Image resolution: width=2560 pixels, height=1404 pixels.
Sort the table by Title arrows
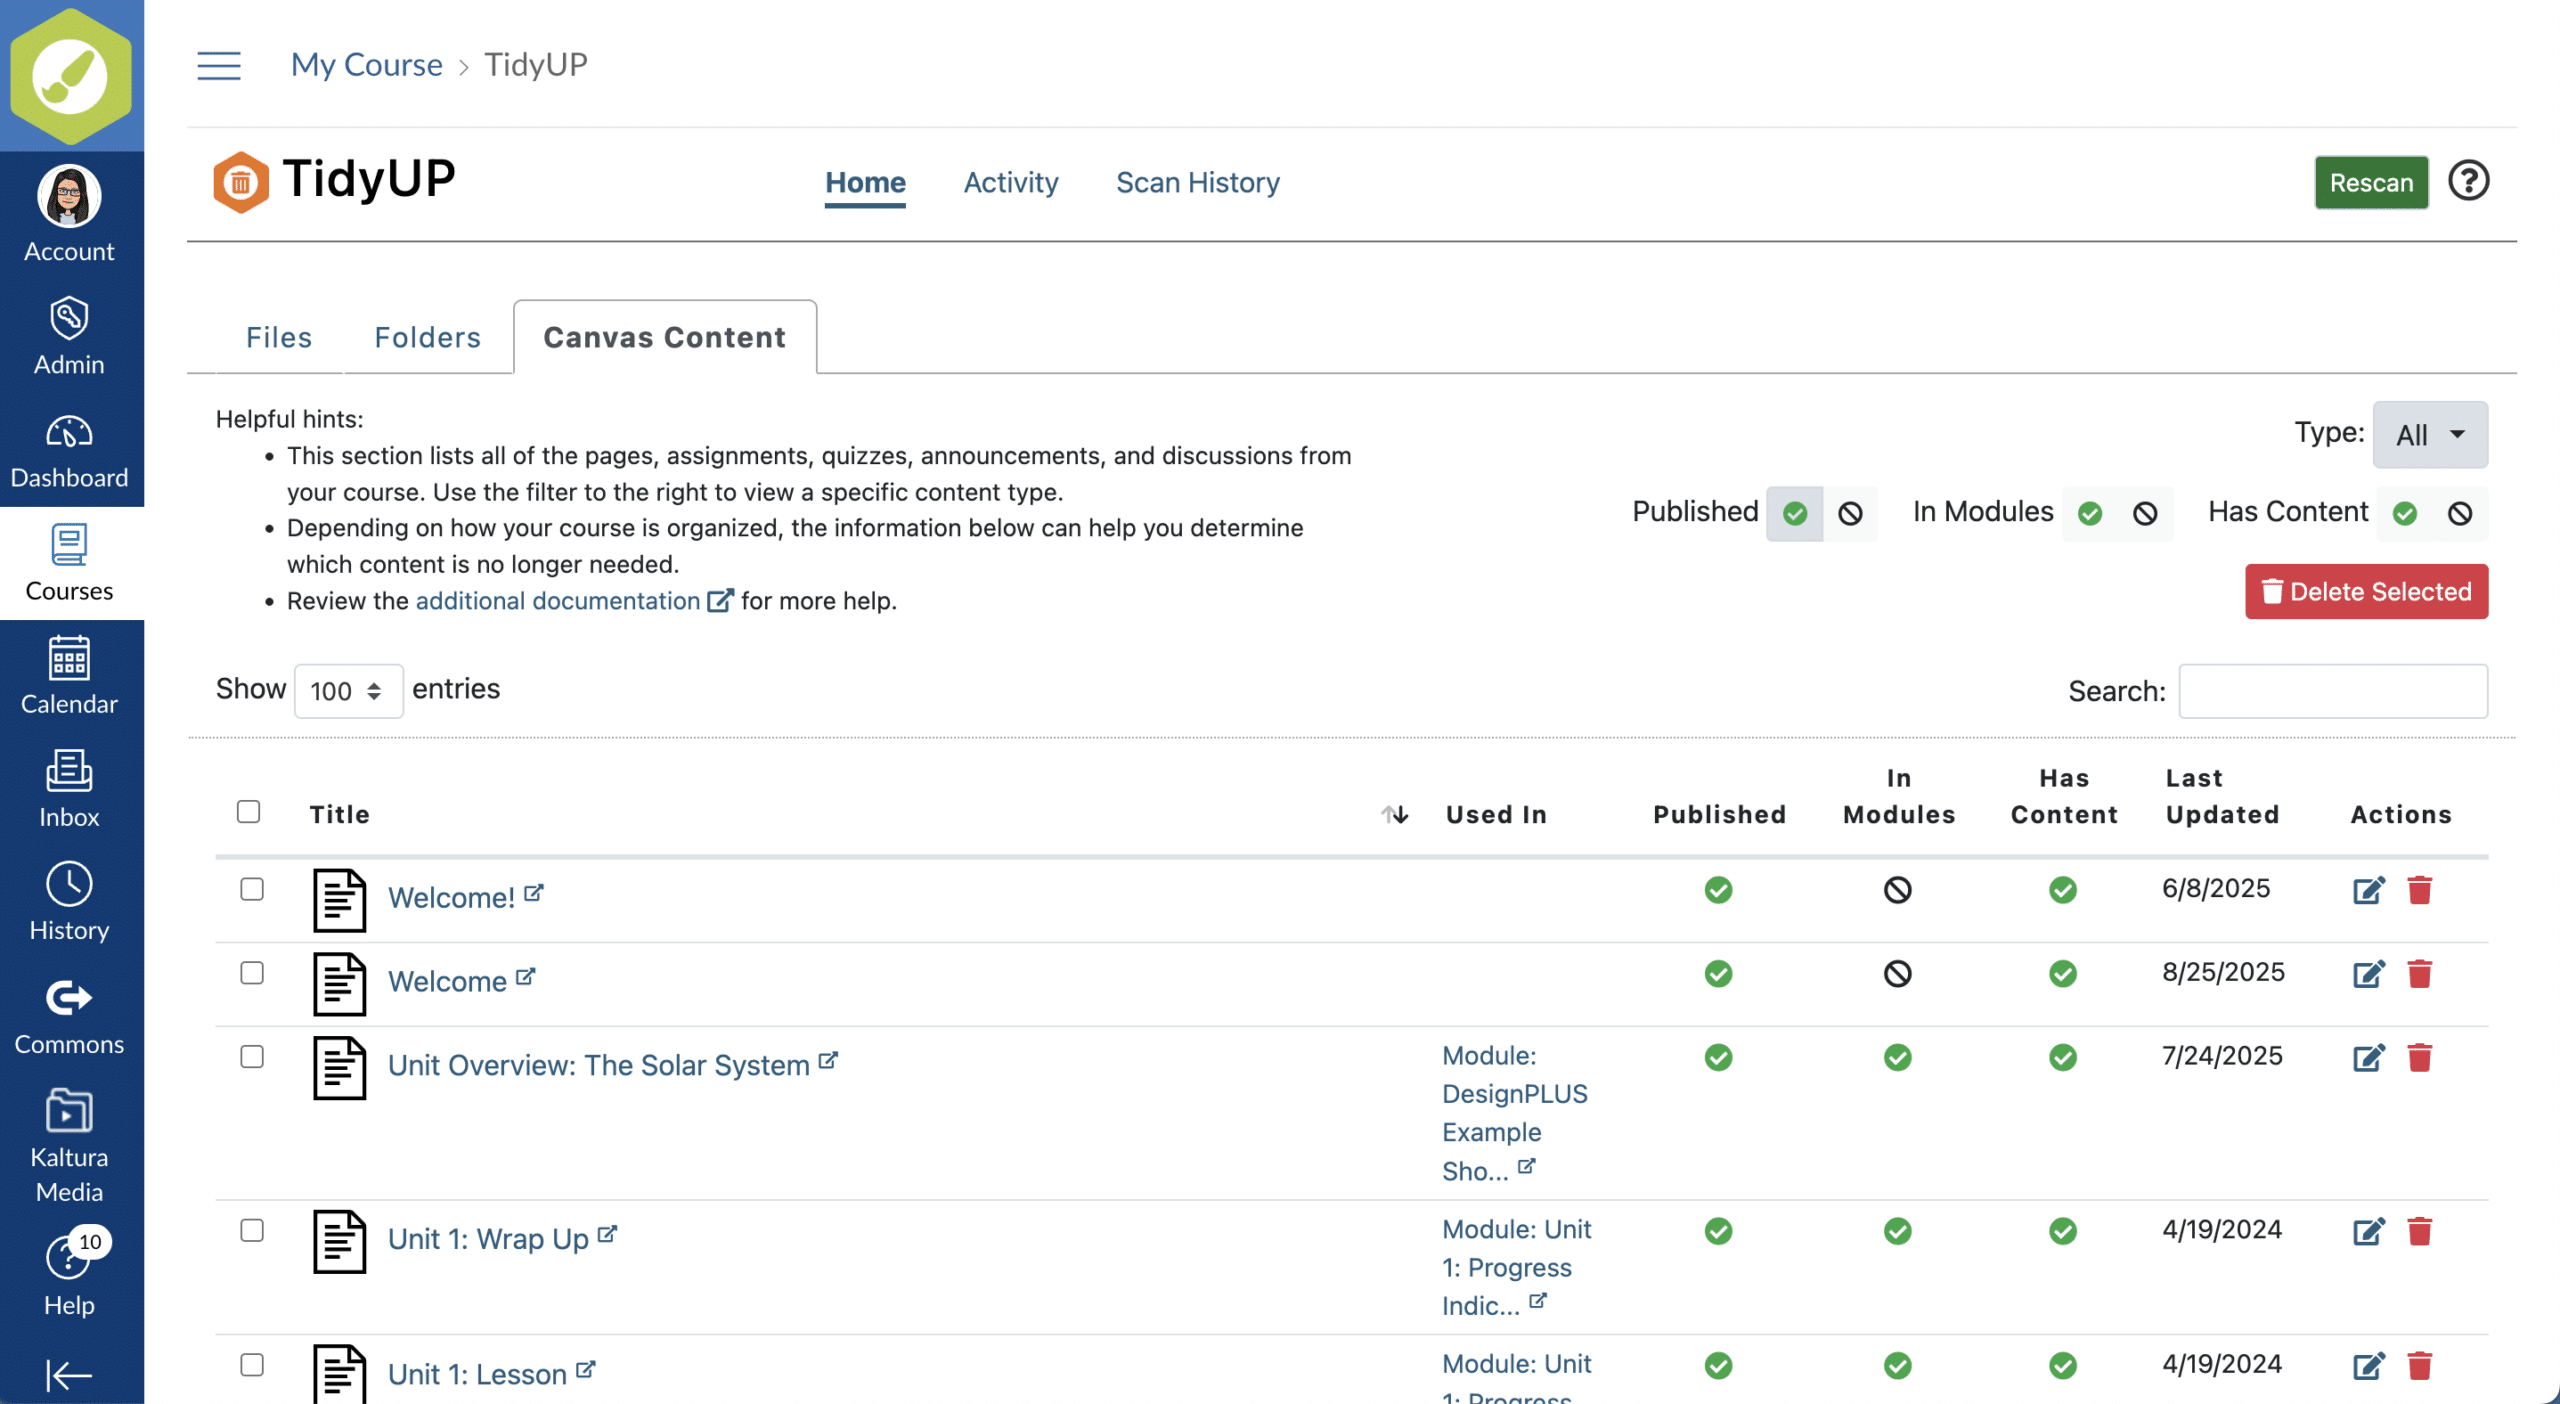pos(1395,814)
